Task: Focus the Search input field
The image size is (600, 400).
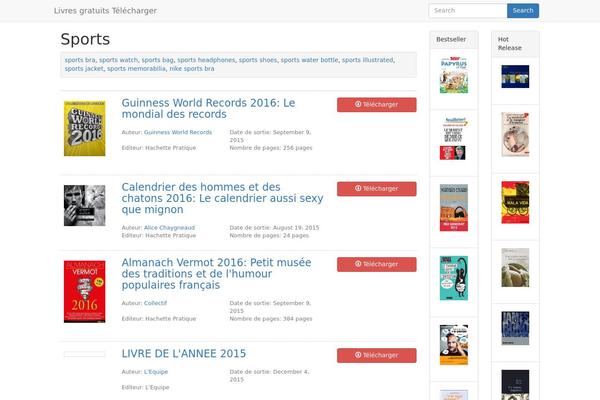Action: tap(468, 11)
